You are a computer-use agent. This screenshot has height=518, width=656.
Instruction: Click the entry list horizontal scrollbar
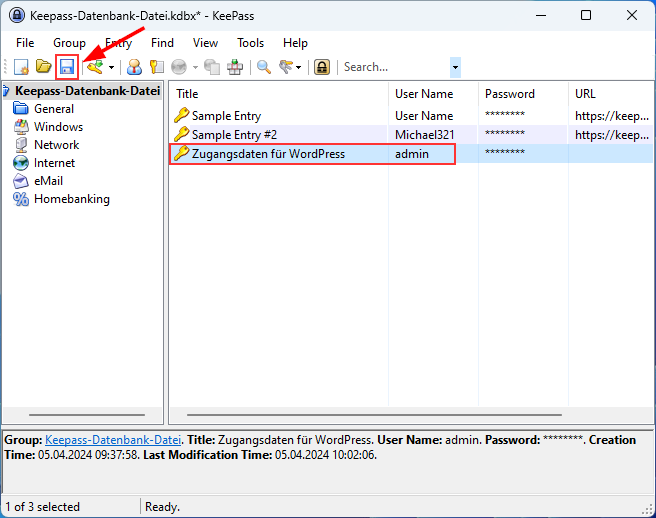coord(374,415)
